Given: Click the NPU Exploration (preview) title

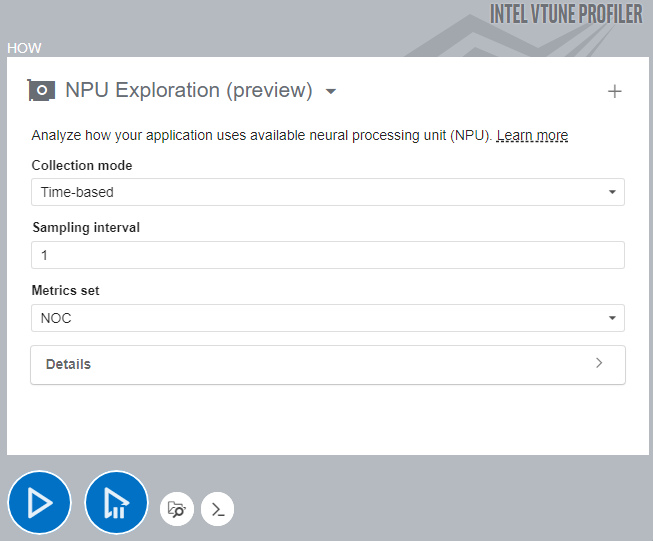Looking at the screenshot, I should (189, 90).
